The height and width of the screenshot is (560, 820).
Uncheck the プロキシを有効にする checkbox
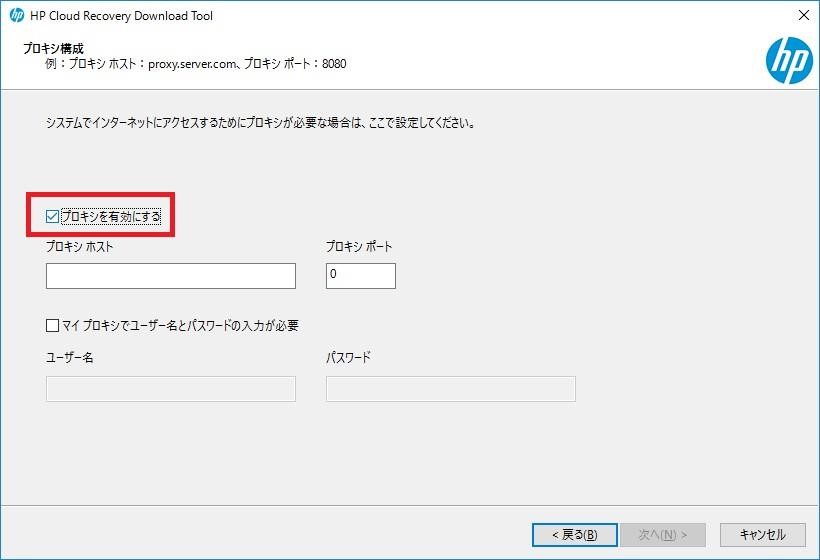point(52,216)
